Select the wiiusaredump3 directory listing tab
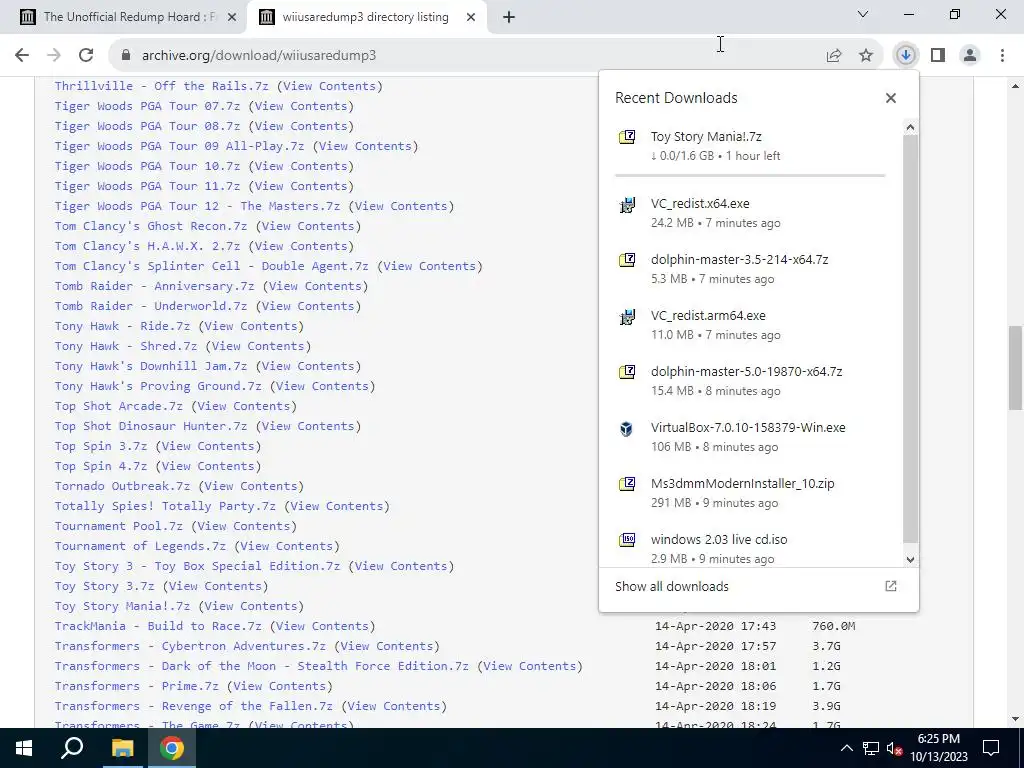The height and width of the screenshot is (768, 1024). 366,17
